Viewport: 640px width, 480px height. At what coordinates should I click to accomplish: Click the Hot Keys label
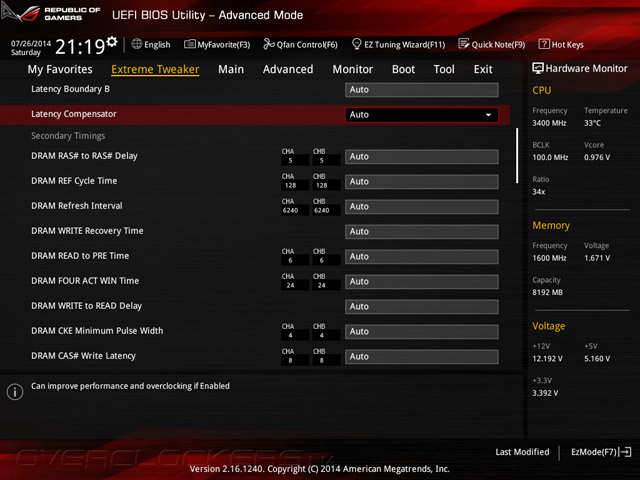pos(568,44)
